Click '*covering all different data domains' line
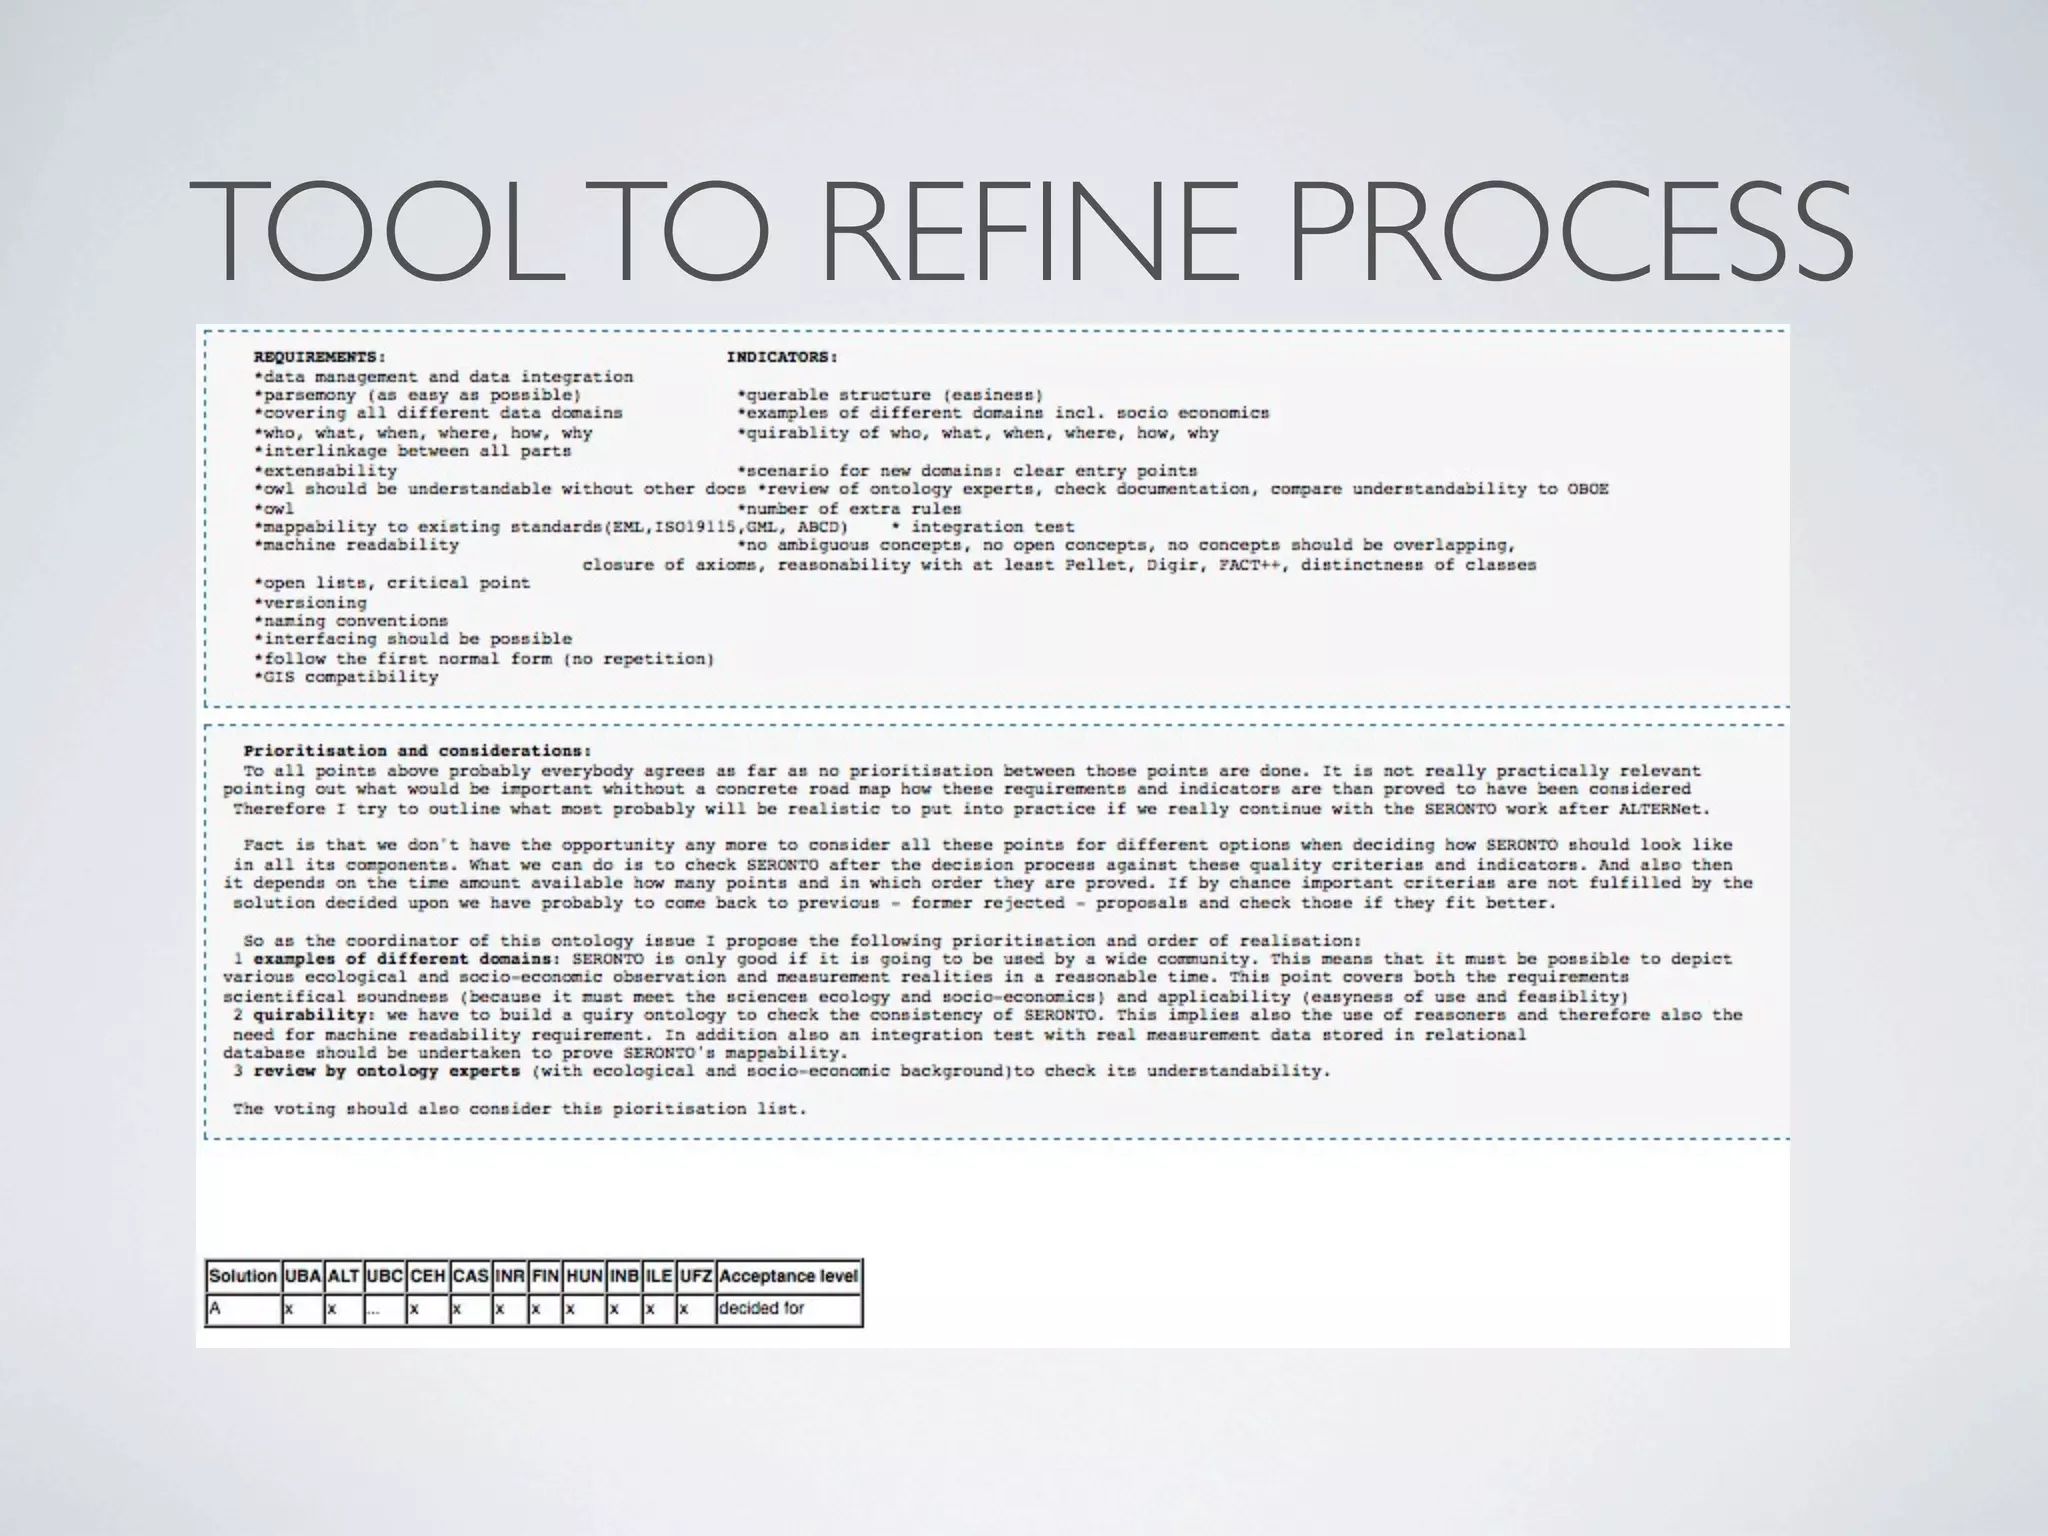The width and height of the screenshot is (2048, 1536). coord(439,413)
